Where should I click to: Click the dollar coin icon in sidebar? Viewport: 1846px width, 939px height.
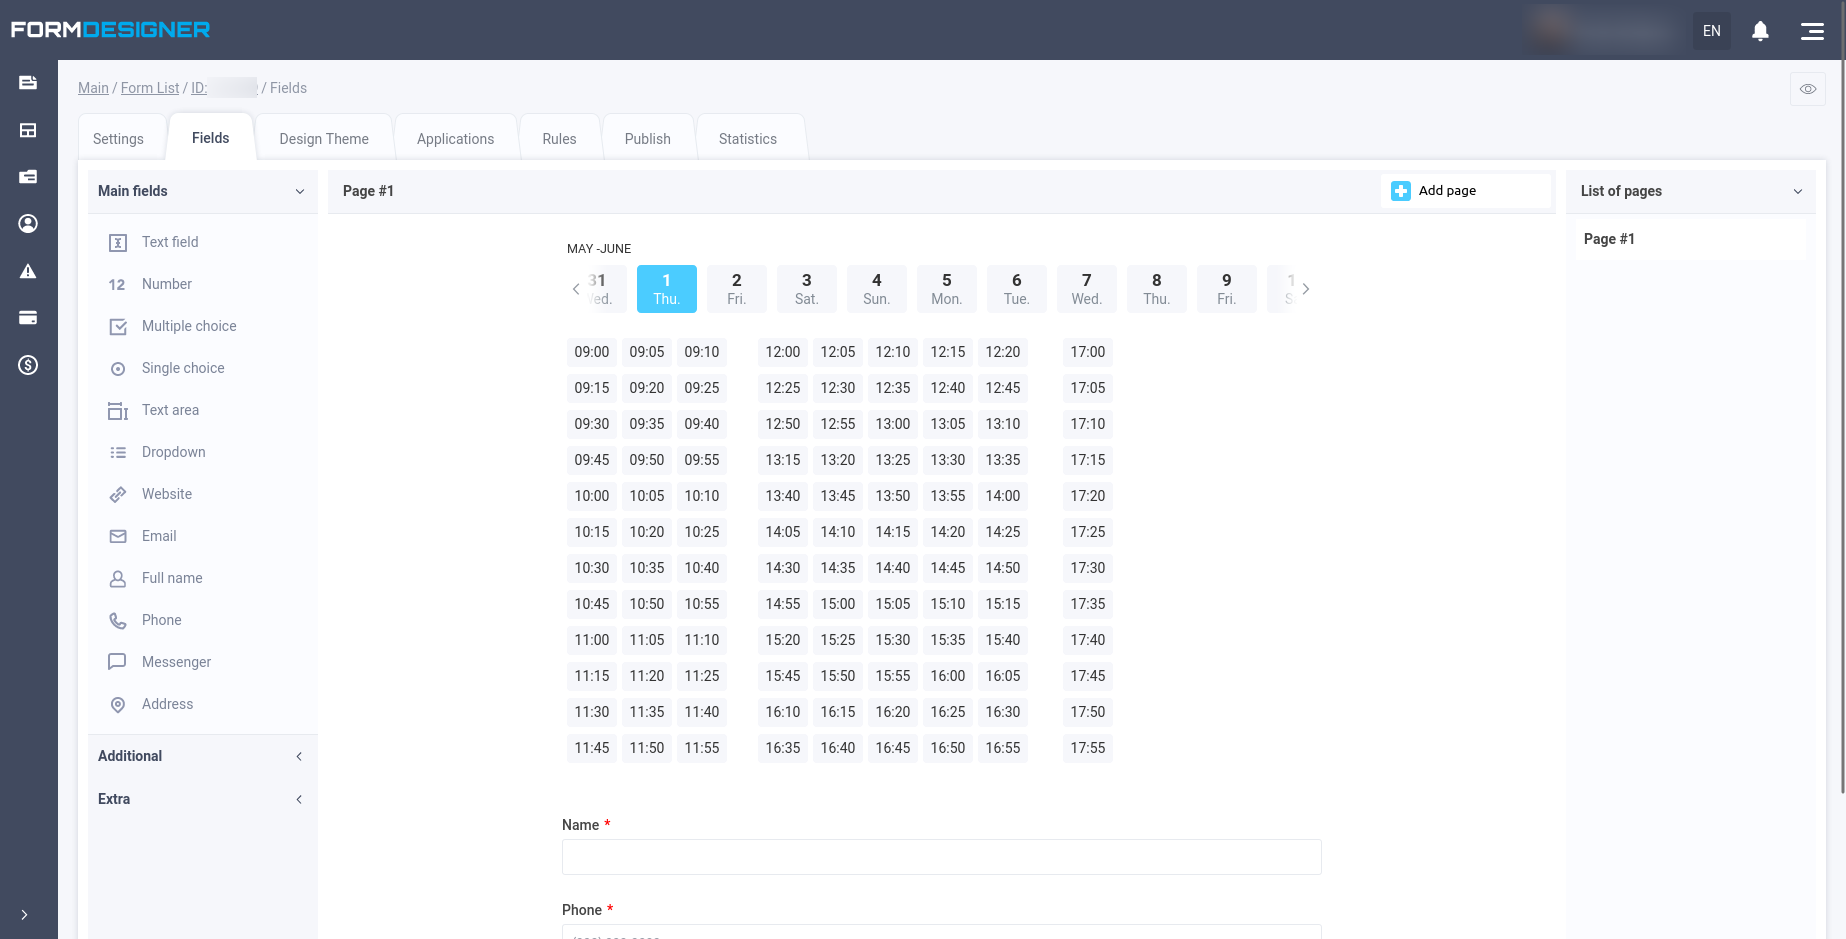coord(28,365)
